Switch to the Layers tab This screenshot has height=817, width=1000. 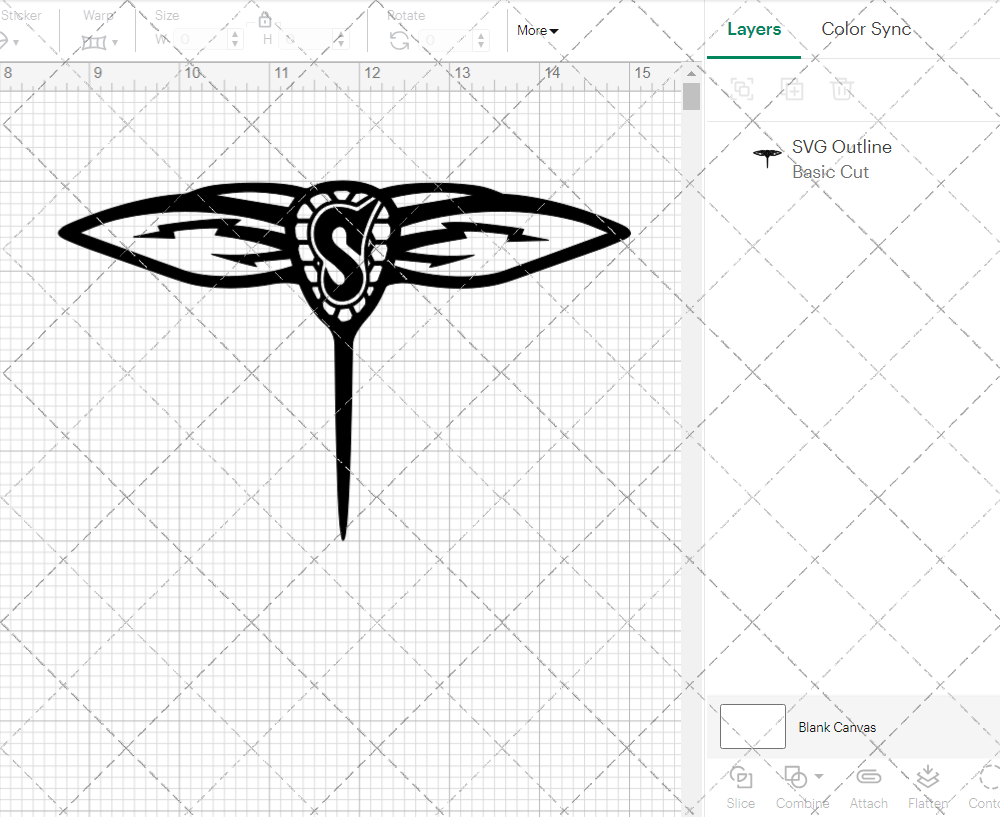pos(754,29)
